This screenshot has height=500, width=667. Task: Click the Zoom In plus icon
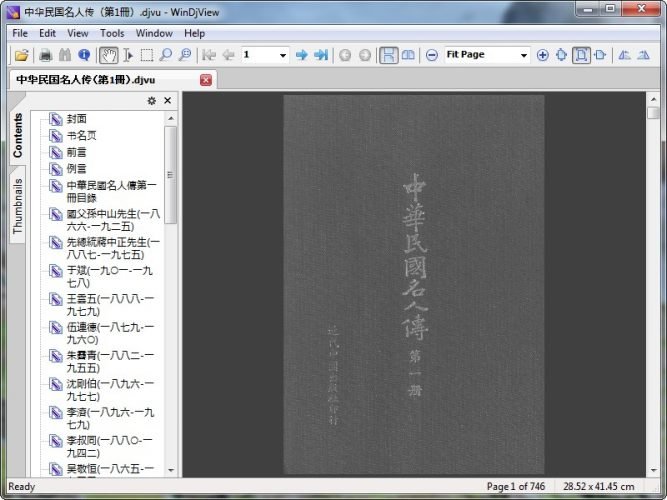pos(543,55)
